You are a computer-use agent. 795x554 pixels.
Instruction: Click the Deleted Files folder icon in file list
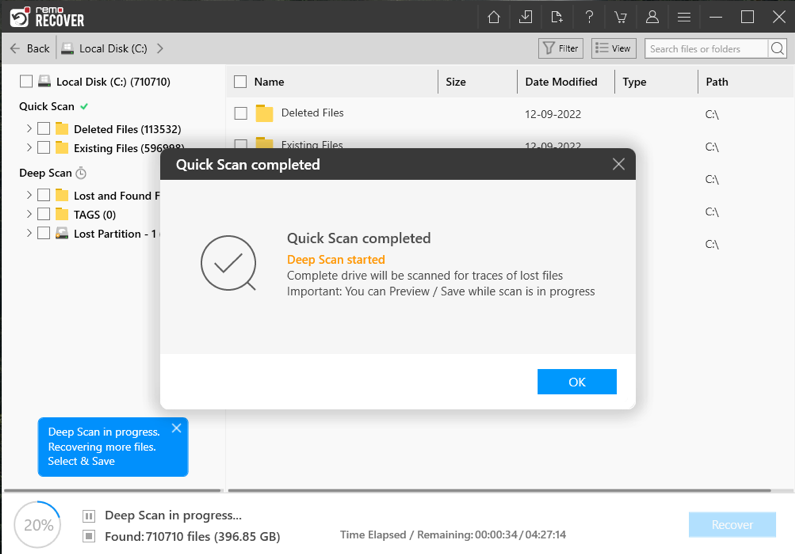tap(264, 113)
